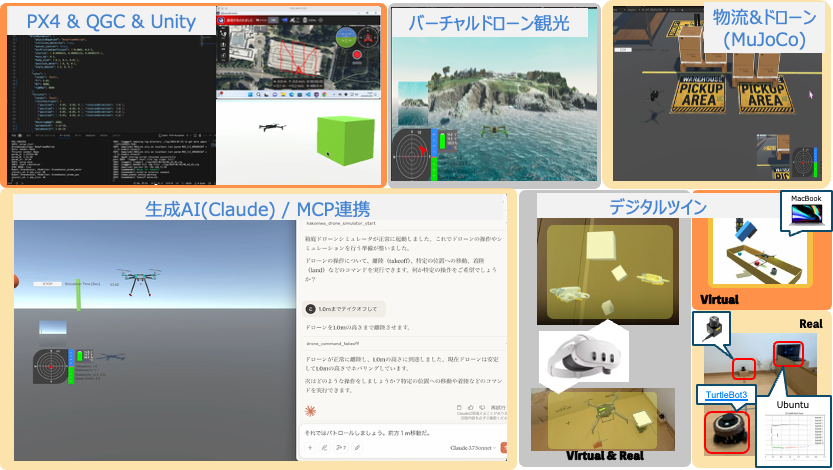Click the altitude bar in virtual drone tourism view
The width and height of the screenshot is (833, 470).
(434, 155)
